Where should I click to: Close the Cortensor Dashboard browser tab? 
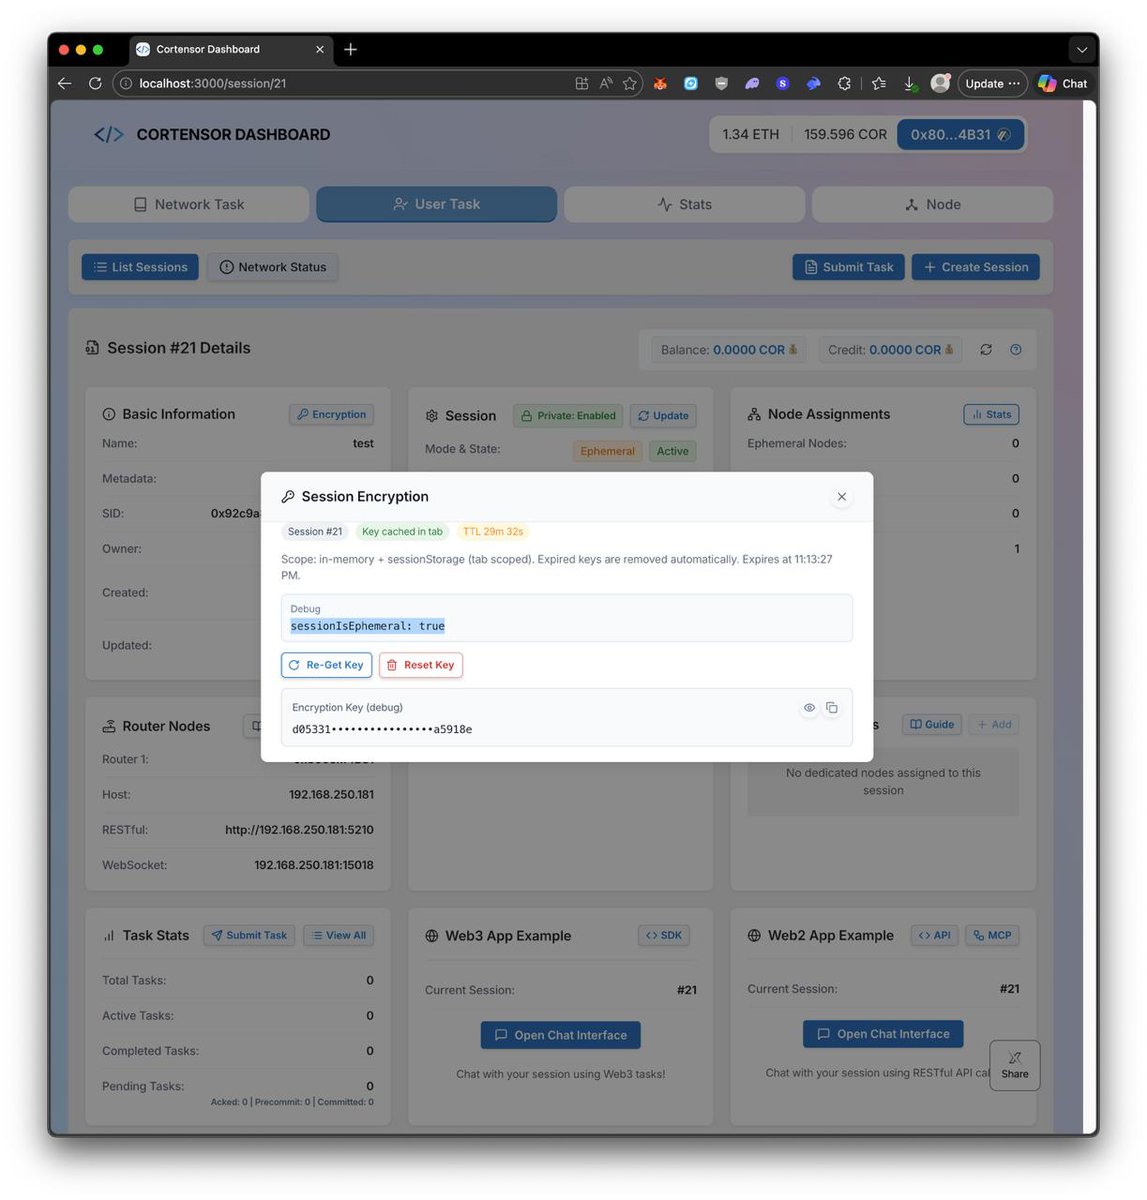point(320,49)
